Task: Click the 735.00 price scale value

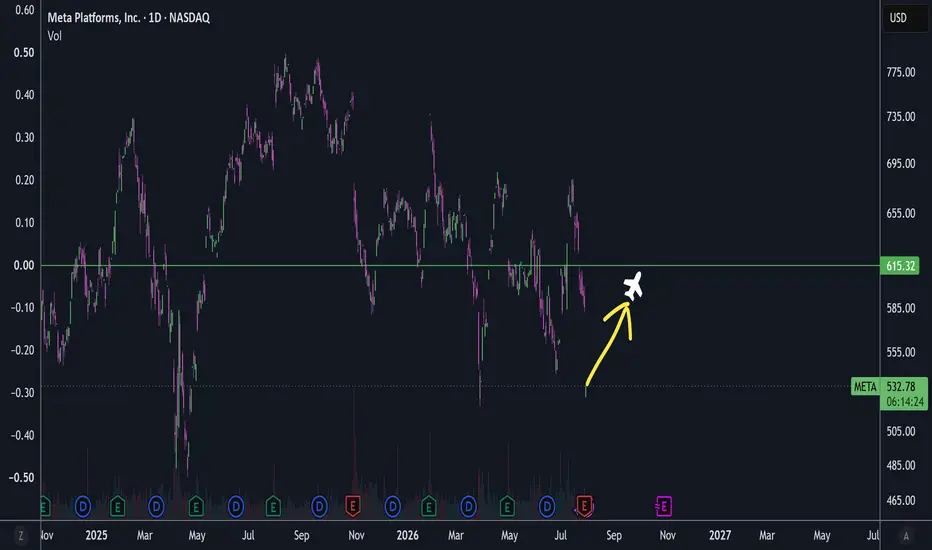Action: (x=900, y=117)
